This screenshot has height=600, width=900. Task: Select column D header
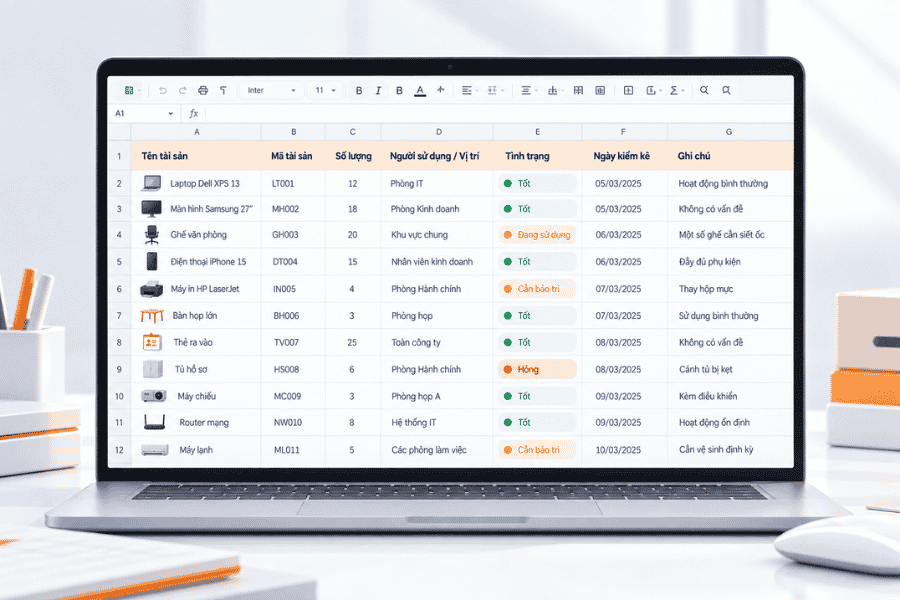click(x=439, y=132)
